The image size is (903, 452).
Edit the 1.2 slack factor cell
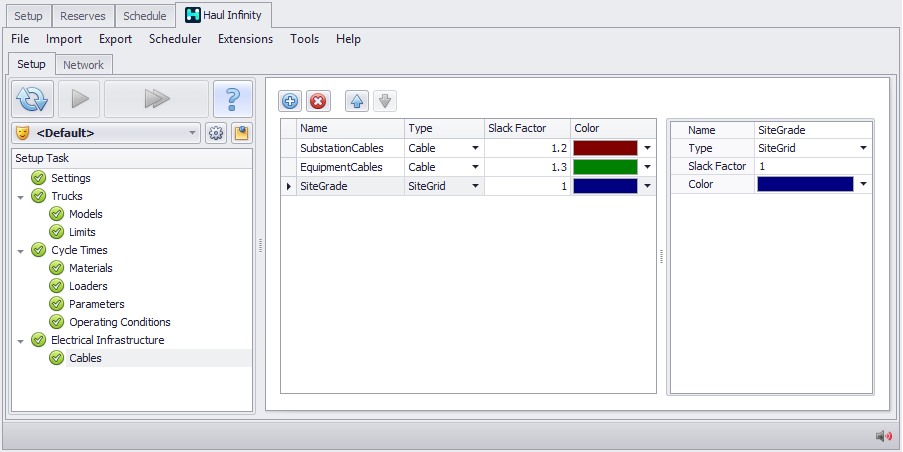click(528, 148)
